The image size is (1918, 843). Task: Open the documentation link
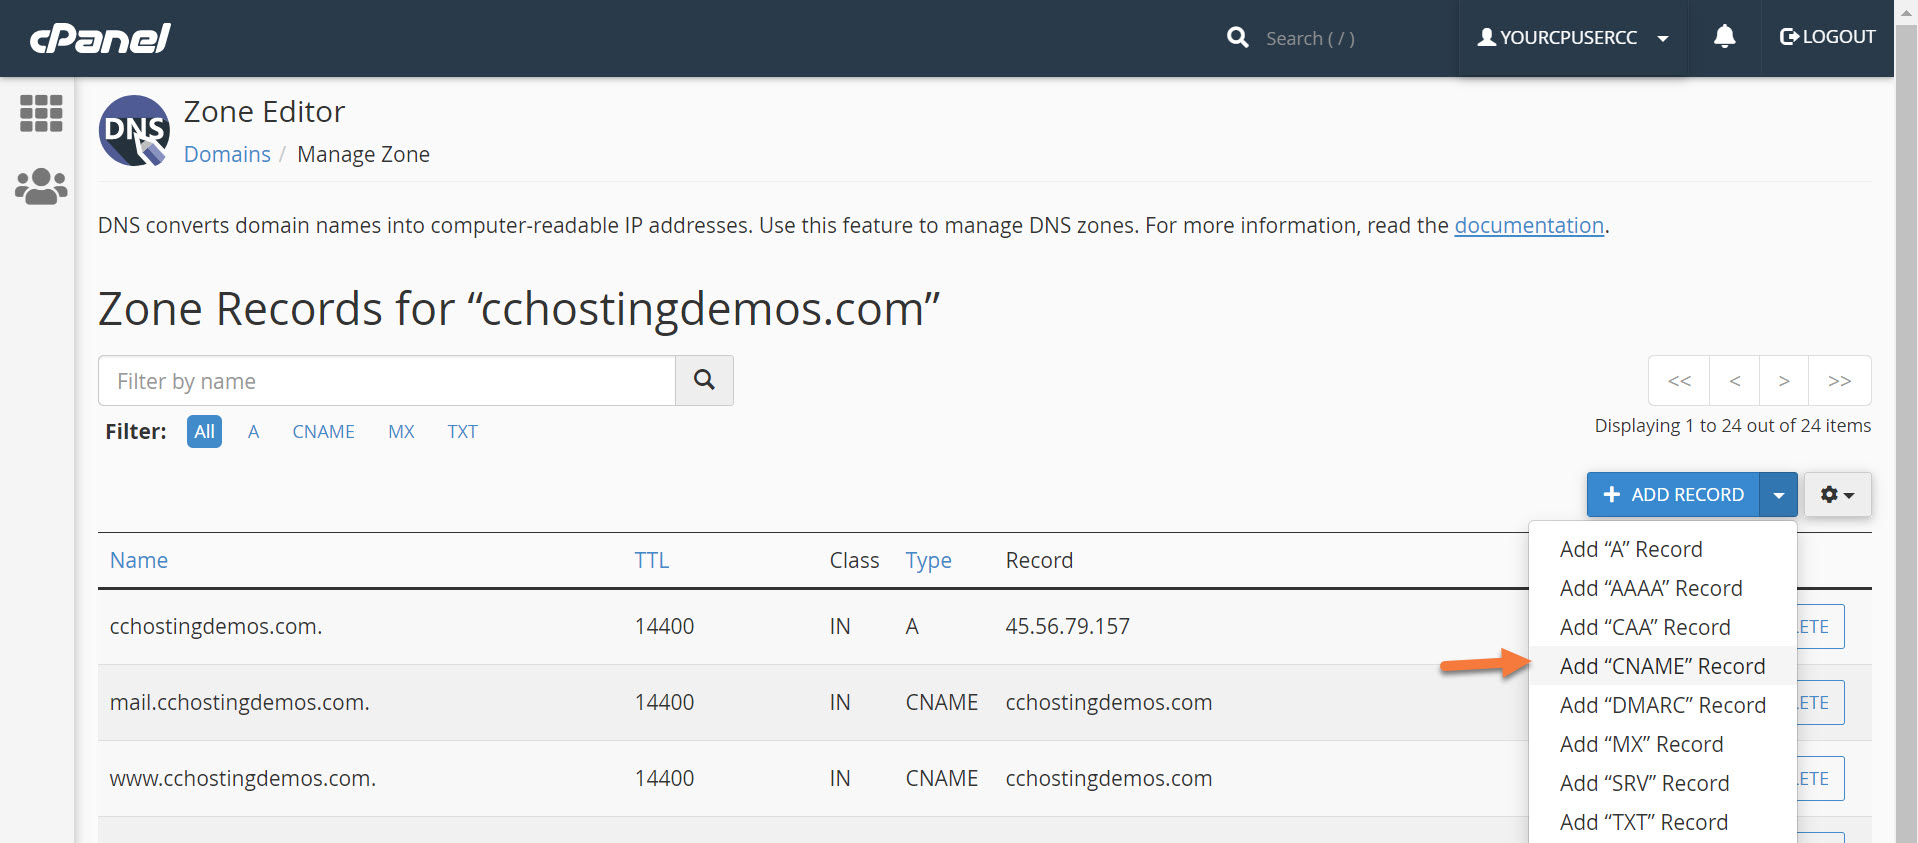[1529, 225]
